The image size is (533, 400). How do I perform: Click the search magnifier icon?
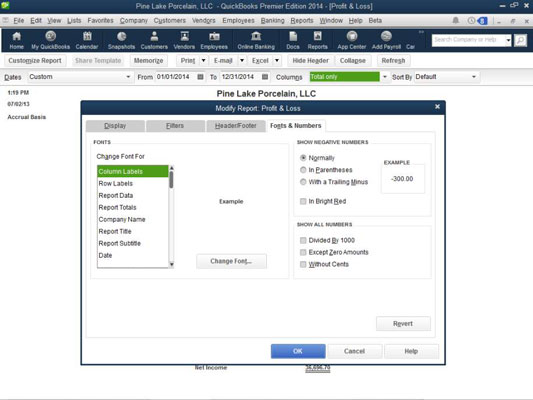point(520,40)
